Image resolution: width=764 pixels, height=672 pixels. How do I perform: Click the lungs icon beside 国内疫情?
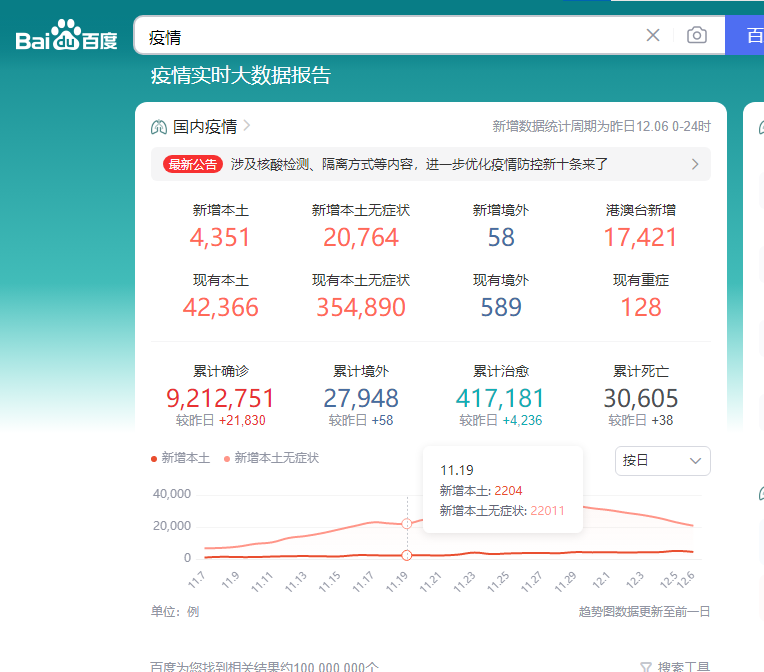coord(159,127)
